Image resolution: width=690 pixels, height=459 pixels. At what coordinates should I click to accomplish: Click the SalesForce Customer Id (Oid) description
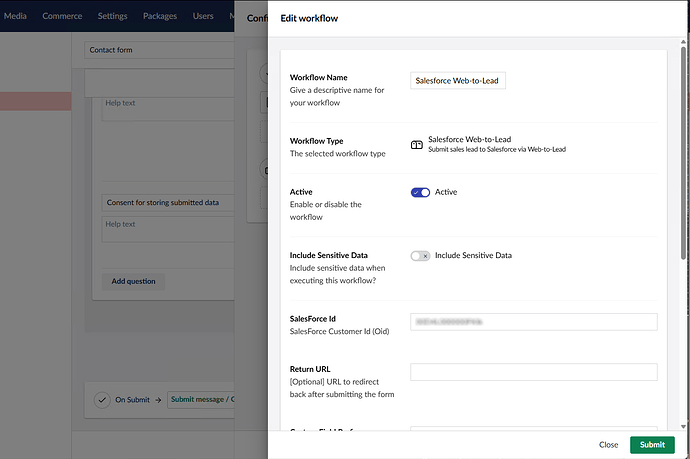[x=339, y=331]
